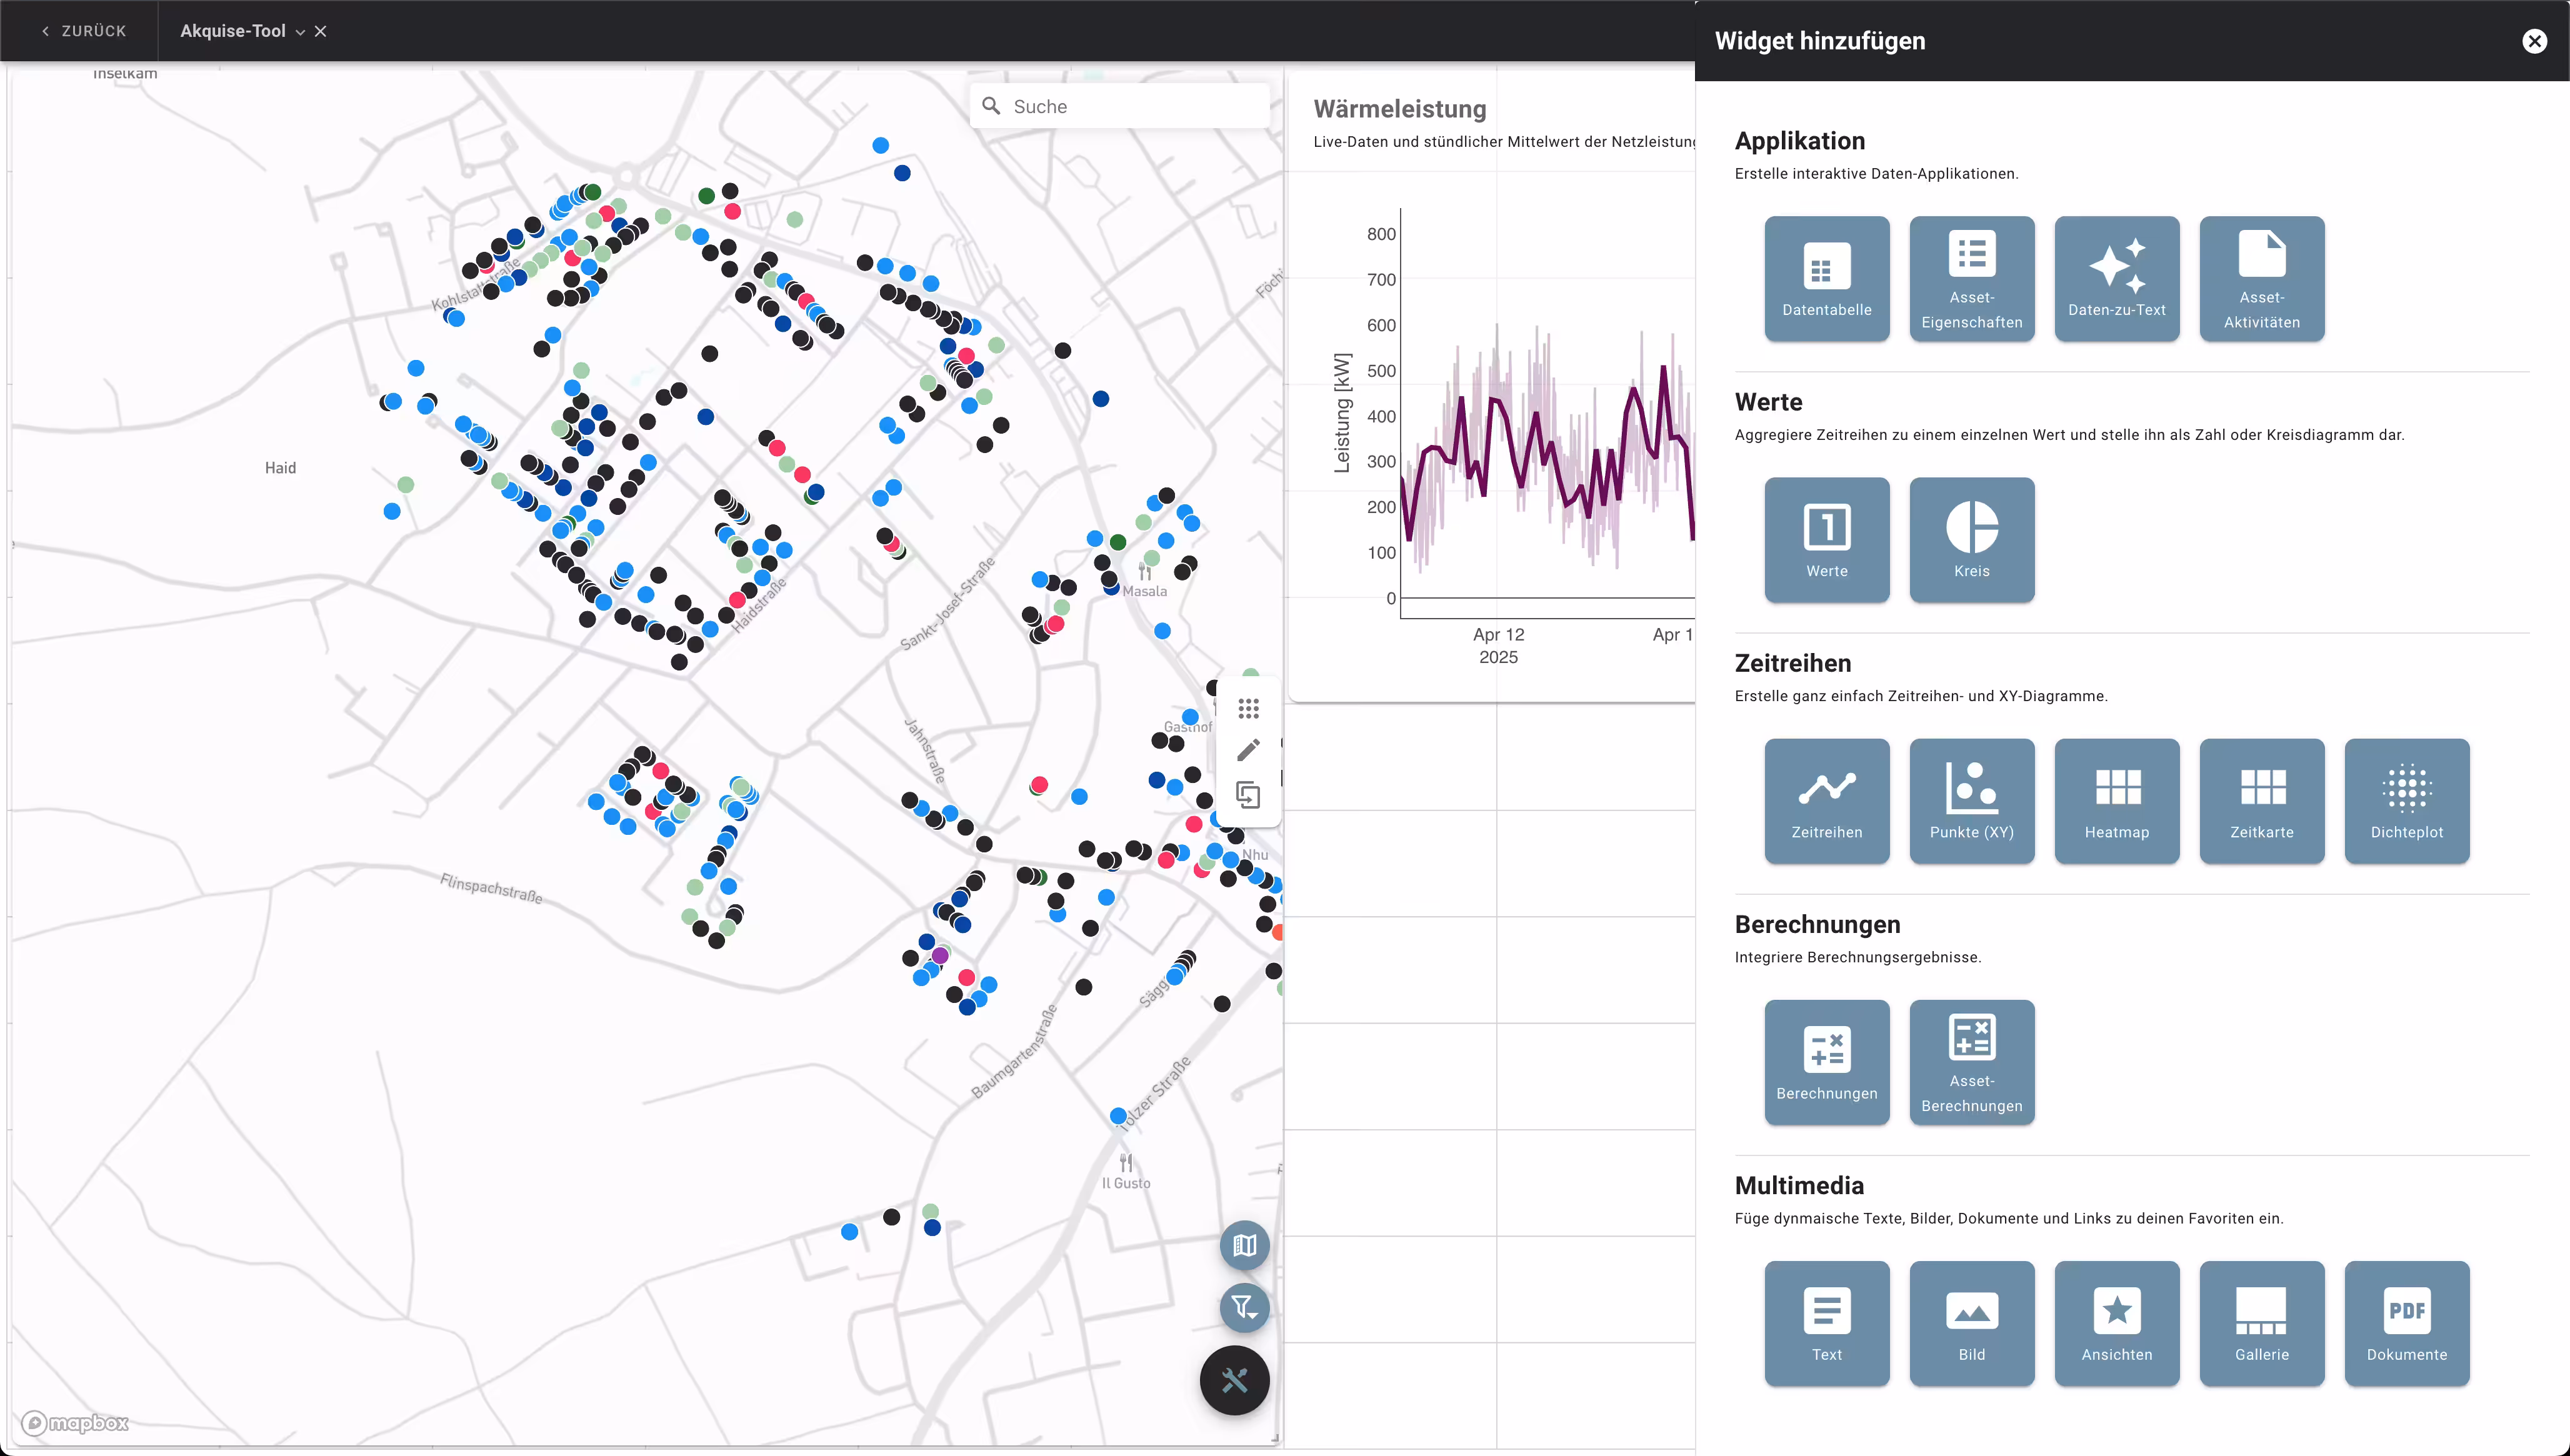Open the mapbox attribution logo
The image size is (2570, 1456).
tap(76, 1423)
